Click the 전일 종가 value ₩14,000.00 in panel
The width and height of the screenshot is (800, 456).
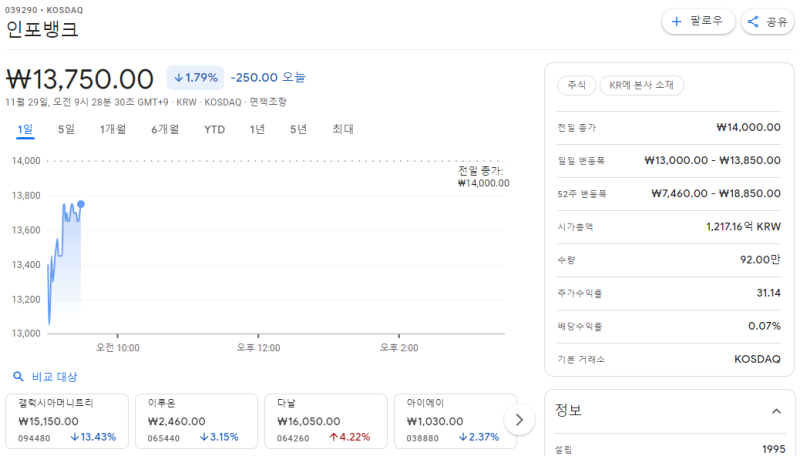point(748,127)
